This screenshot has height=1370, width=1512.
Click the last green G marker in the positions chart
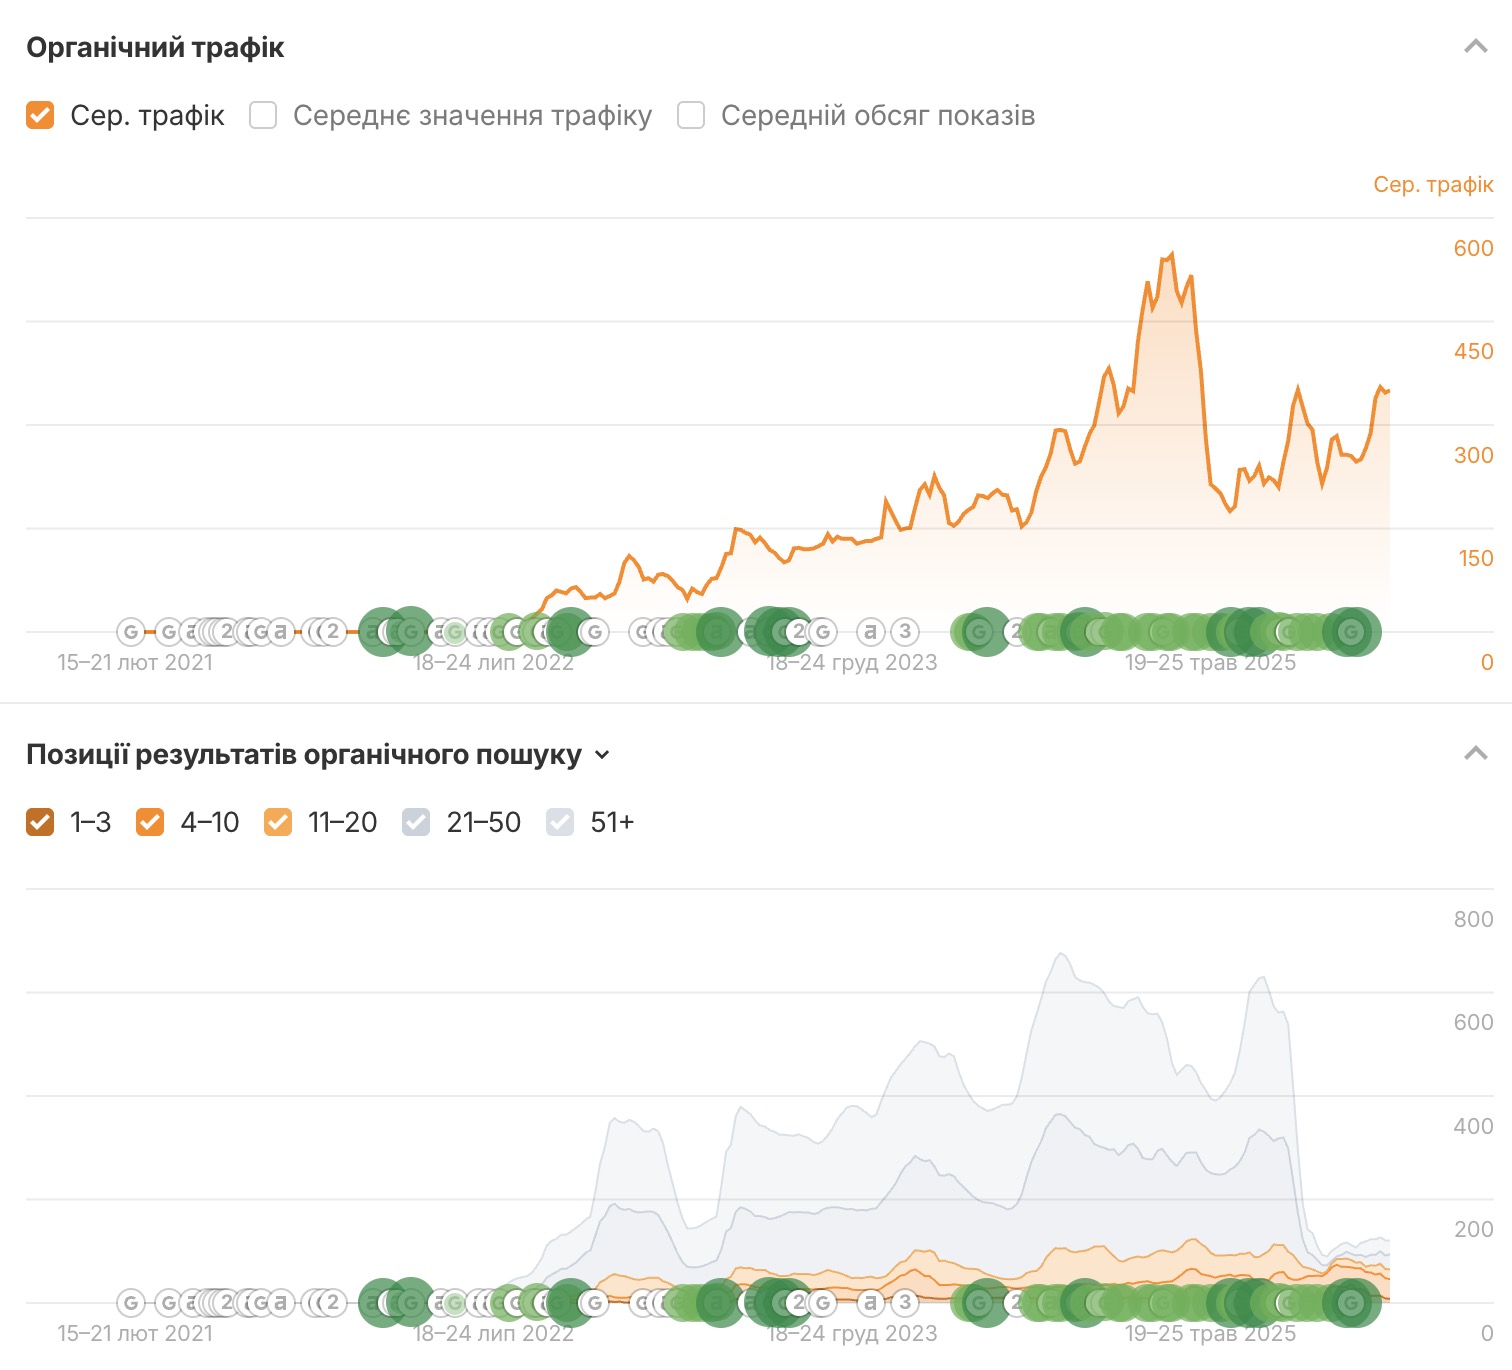(1351, 1303)
